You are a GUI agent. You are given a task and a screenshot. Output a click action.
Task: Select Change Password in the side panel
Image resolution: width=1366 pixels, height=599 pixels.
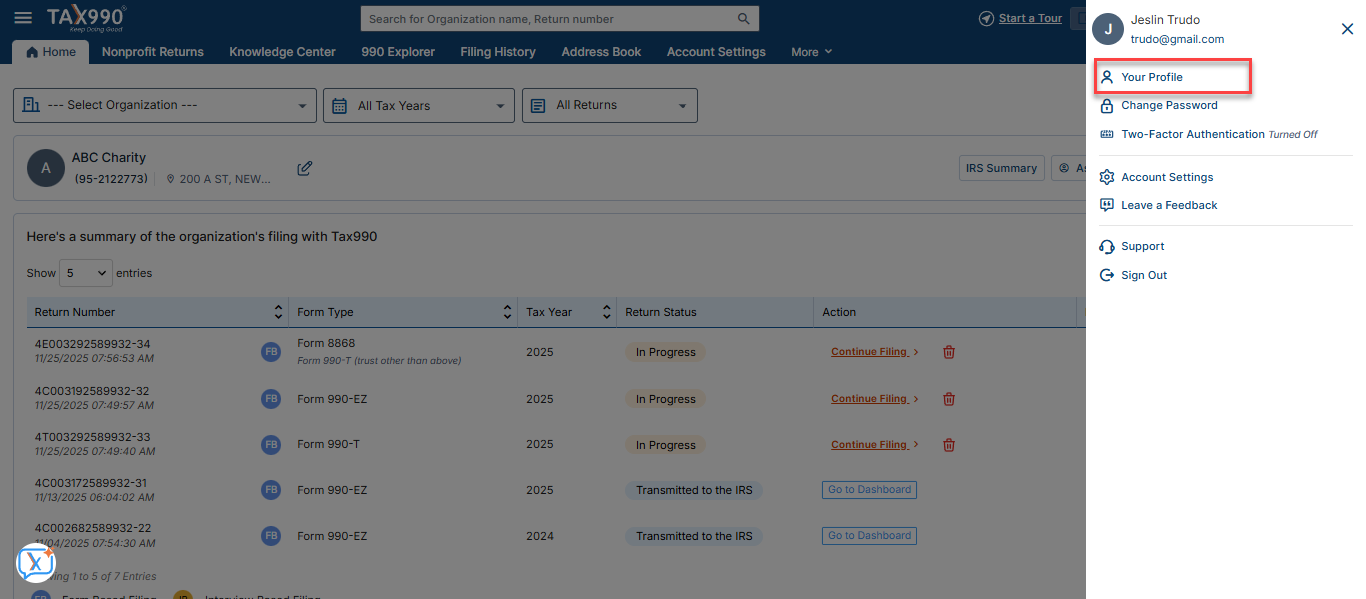(x=1169, y=105)
